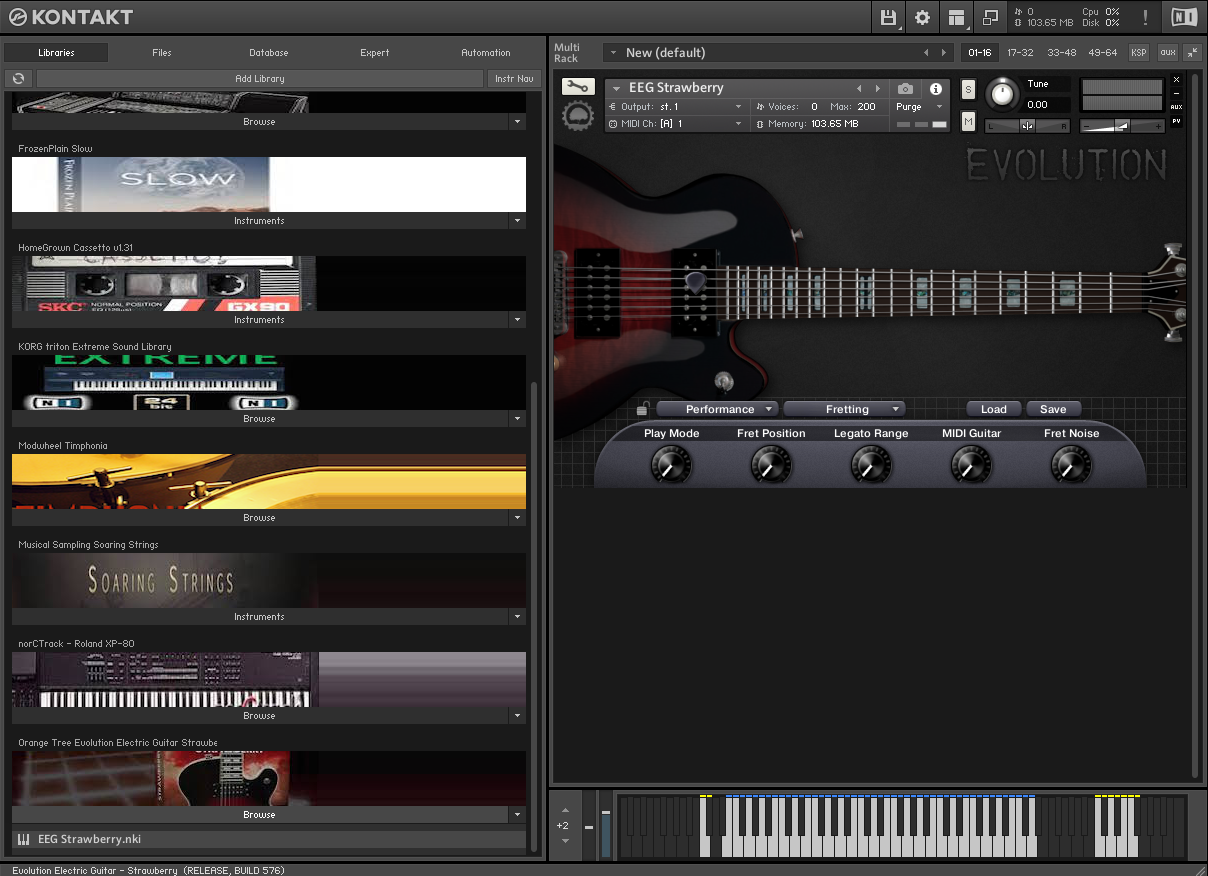Expand Moduheel Timphonia library options arrow
This screenshot has height=876, width=1208.
pos(517,518)
